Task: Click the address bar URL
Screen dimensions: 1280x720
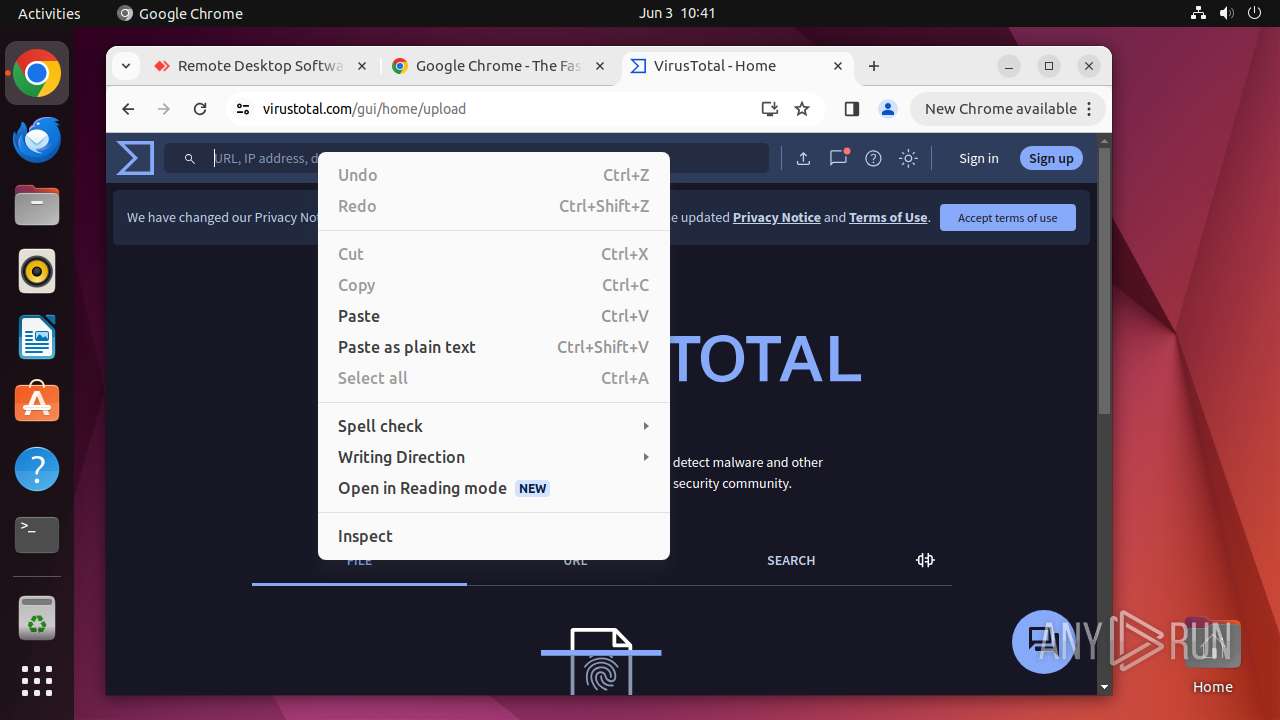Action: (364, 109)
